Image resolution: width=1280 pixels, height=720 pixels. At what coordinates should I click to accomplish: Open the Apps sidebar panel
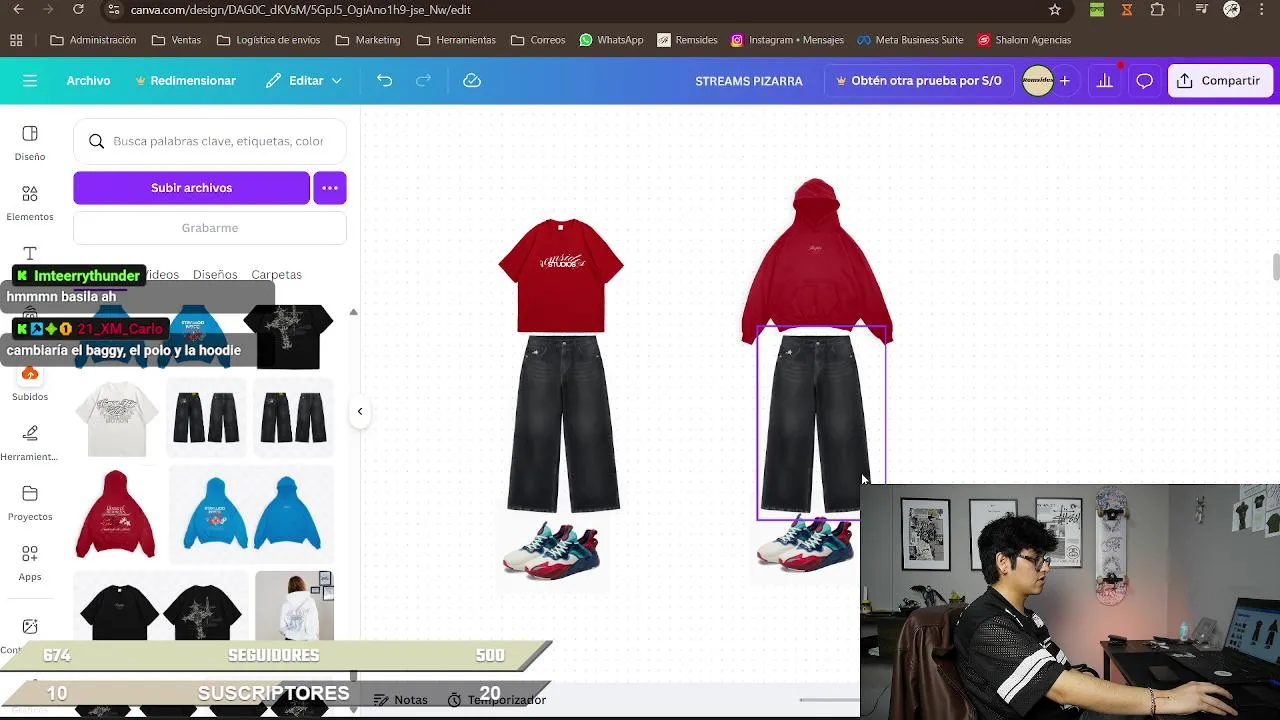click(30, 563)
